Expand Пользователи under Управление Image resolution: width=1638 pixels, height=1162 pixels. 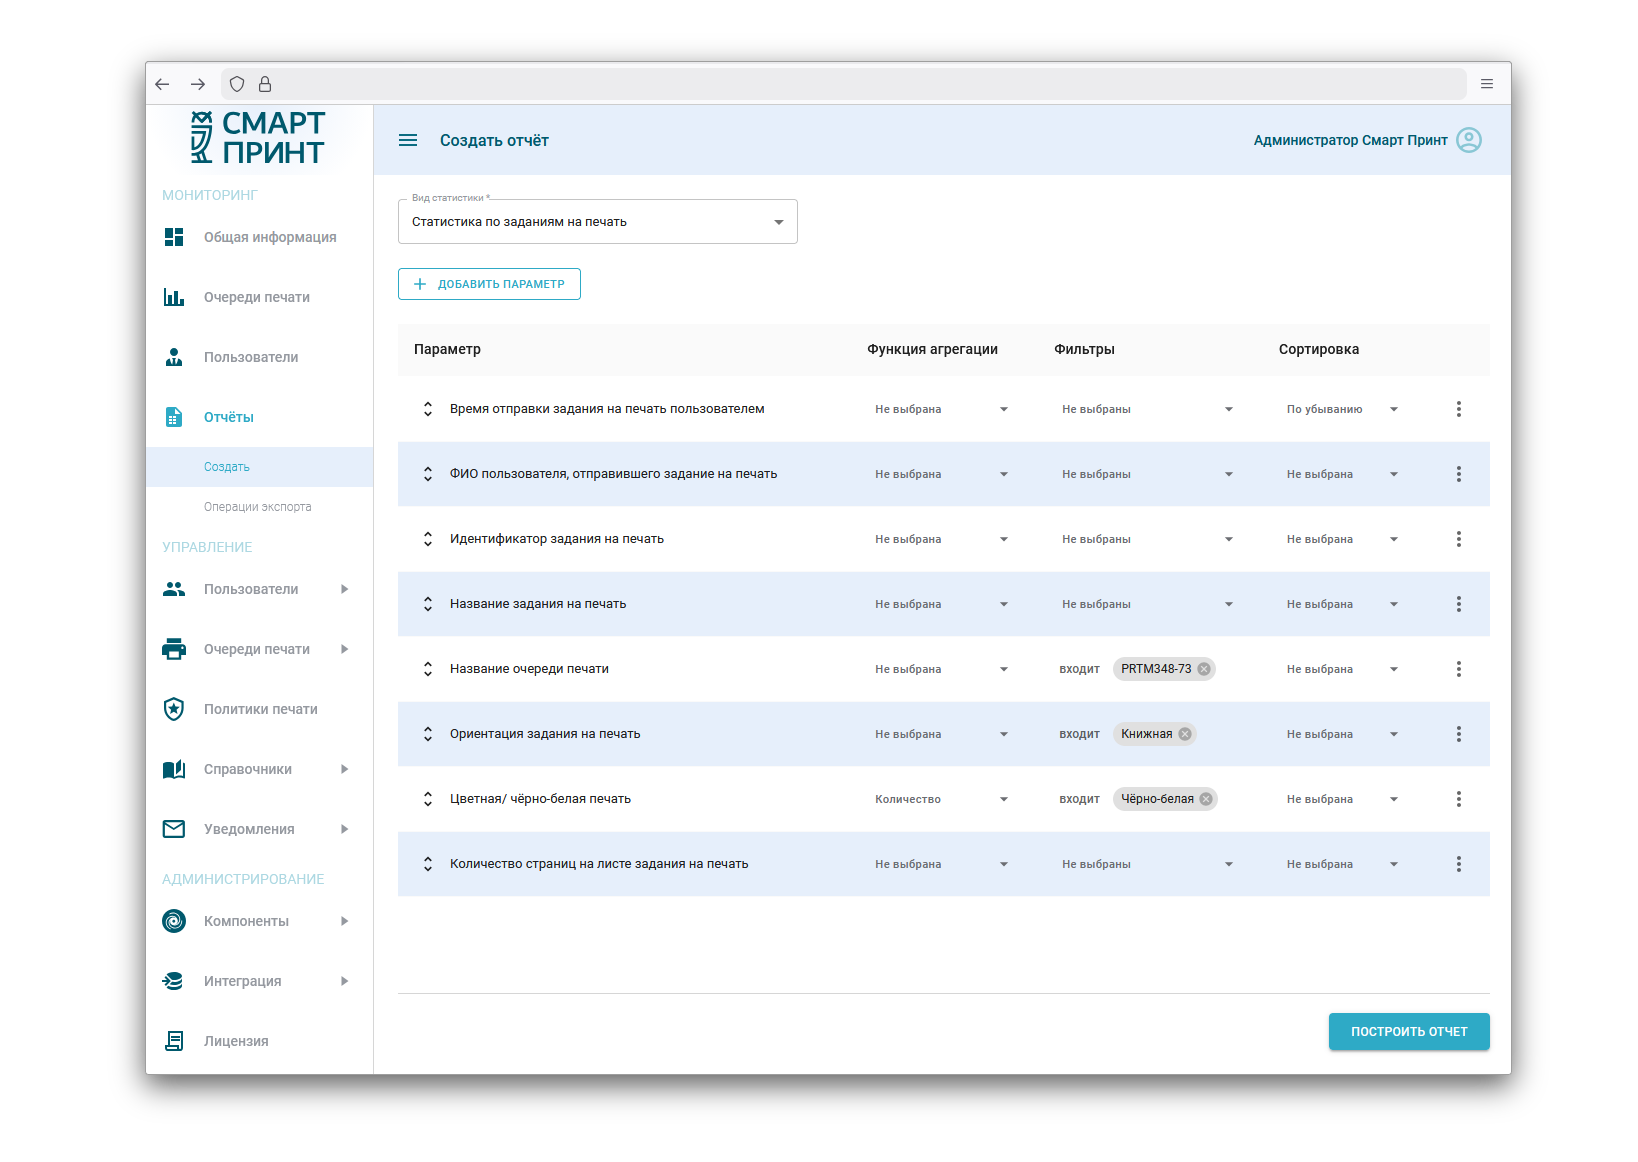pyautogui.click(x=259, y=589)
